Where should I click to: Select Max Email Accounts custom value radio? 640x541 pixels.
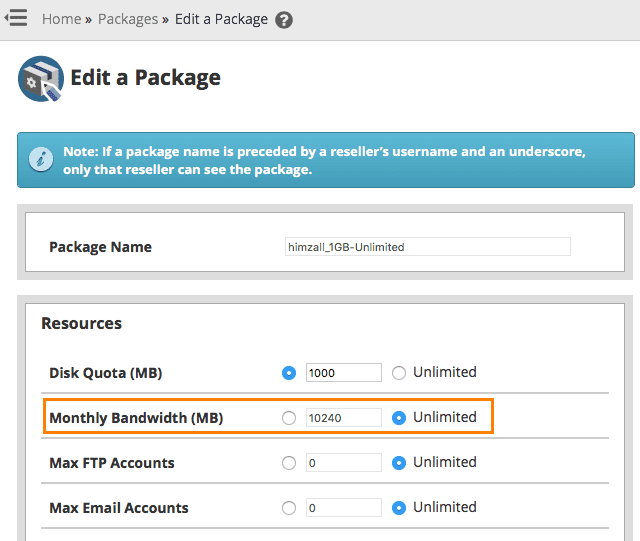[x=289, y=508]
